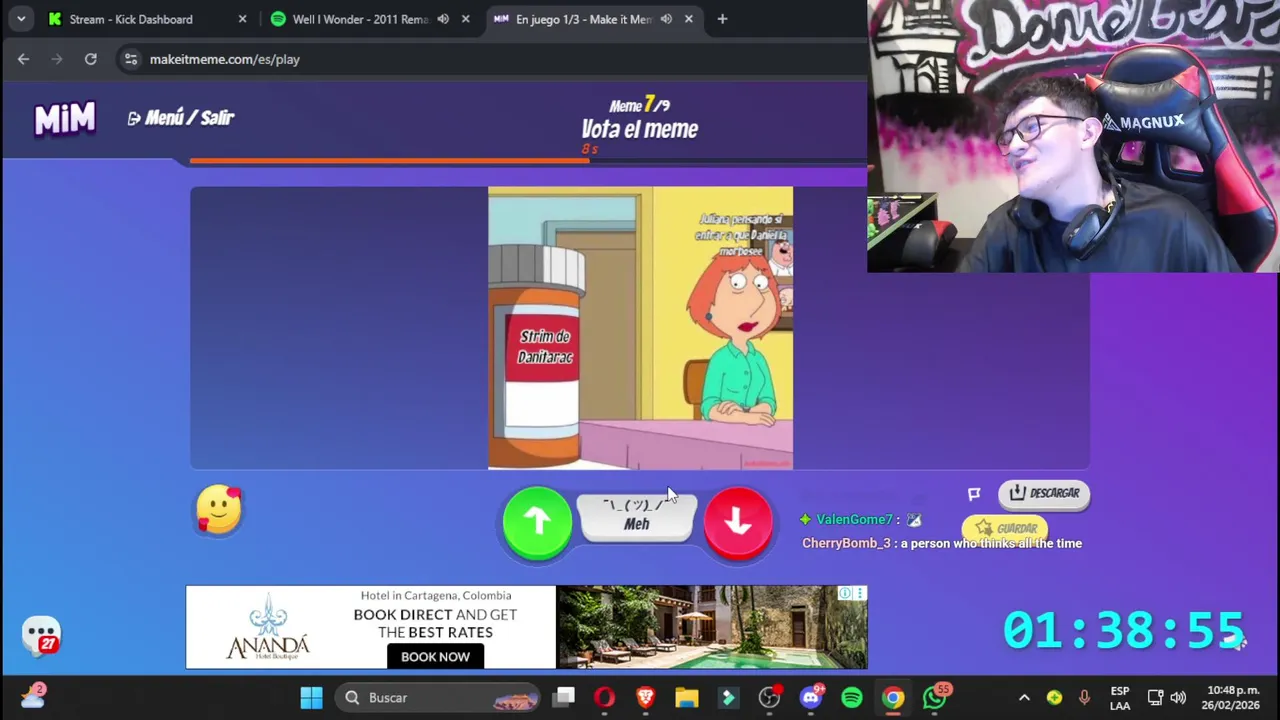Open the Windows Start menu
This screenshot has width=1280, height=720.
(x=311, y=698)
